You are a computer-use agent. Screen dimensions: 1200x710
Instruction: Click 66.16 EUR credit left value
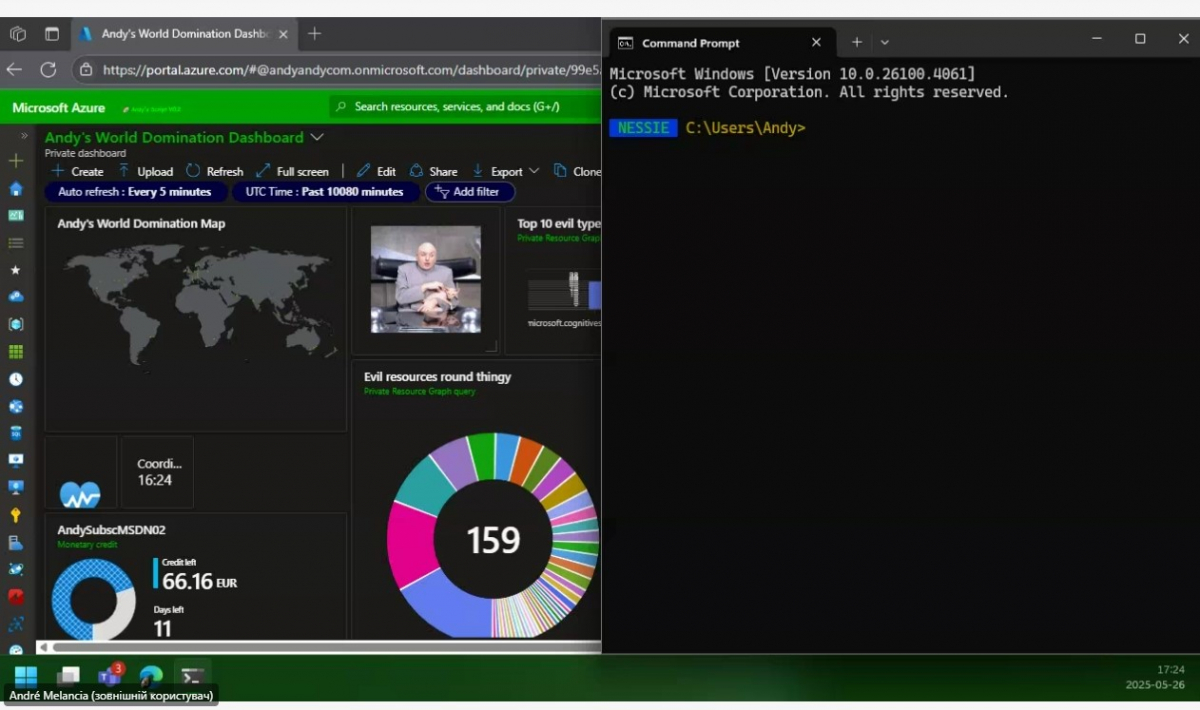(x=200, y=582)
